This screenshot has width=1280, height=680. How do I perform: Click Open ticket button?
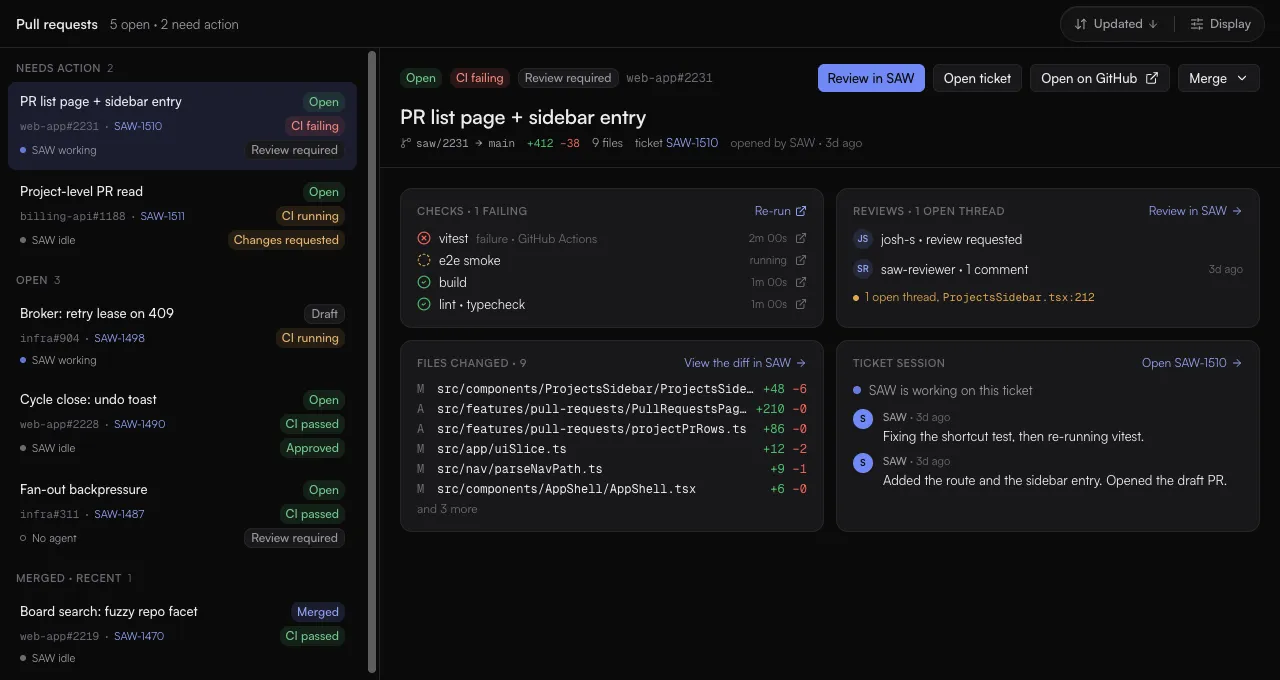[977, 78]
